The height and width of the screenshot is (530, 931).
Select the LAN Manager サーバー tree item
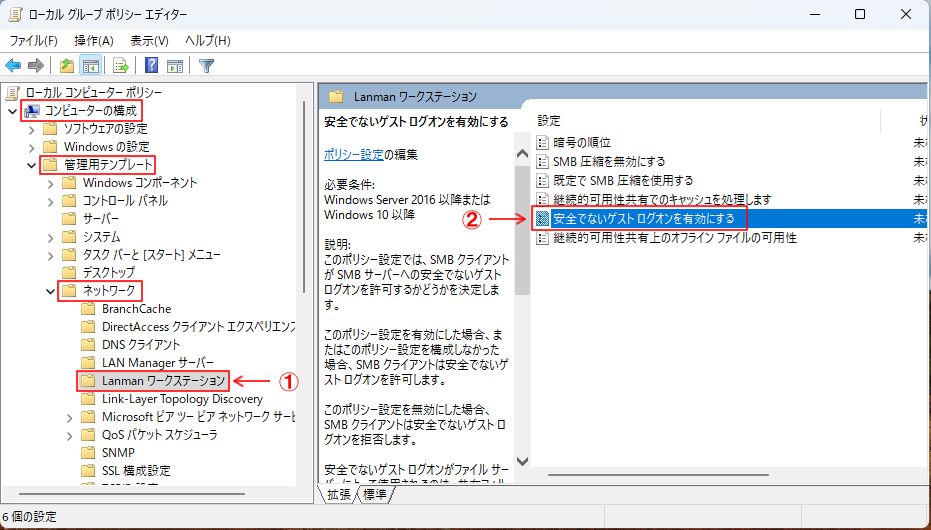(158, 362)
